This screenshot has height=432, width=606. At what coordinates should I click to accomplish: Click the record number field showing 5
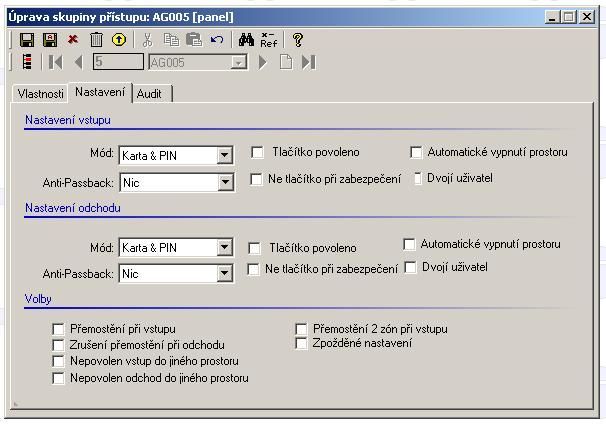coord(117,62)
